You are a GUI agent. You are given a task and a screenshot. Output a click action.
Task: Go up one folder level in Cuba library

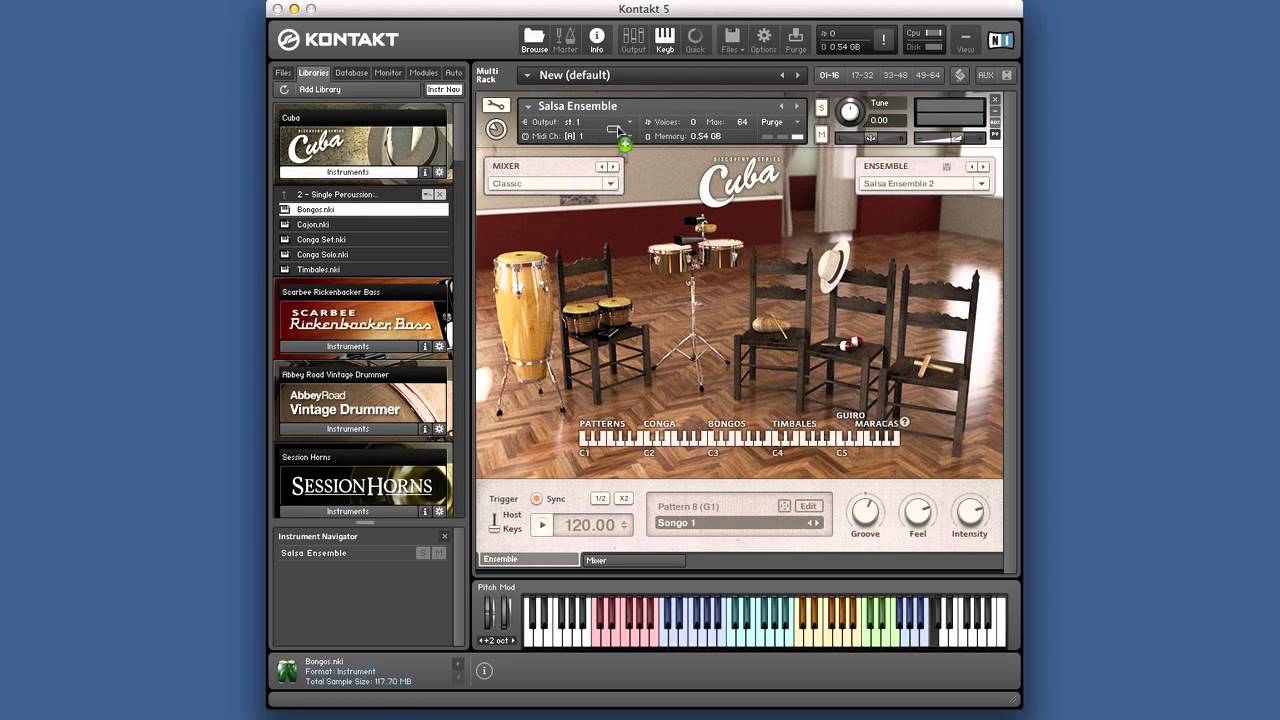[x=284, y=194]
